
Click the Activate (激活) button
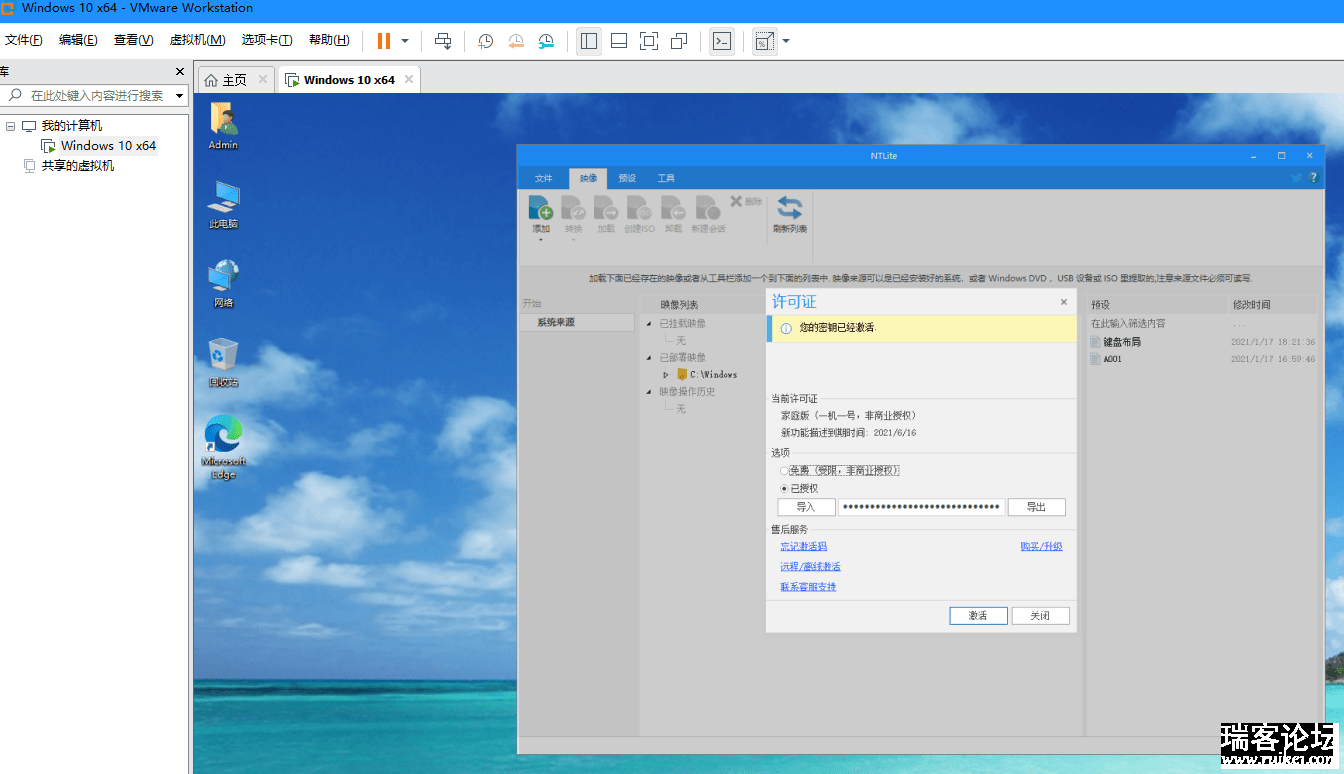tap(978, 616)
